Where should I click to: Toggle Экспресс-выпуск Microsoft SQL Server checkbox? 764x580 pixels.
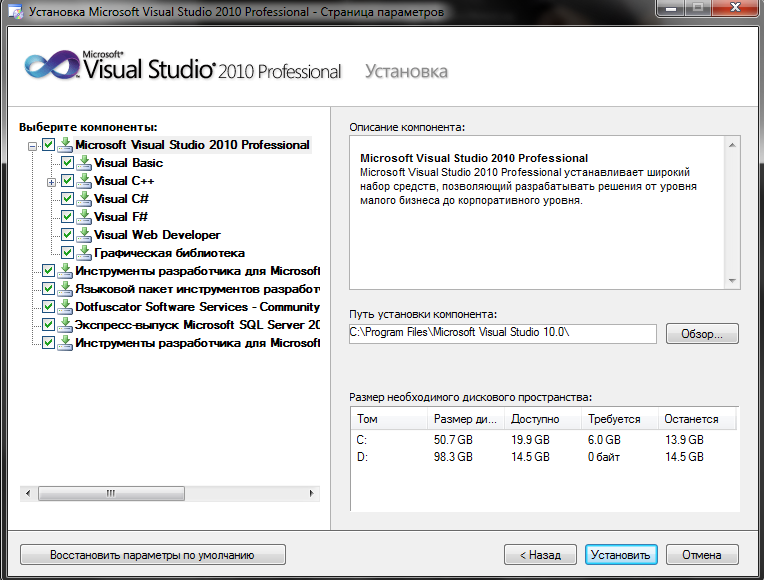48,325
